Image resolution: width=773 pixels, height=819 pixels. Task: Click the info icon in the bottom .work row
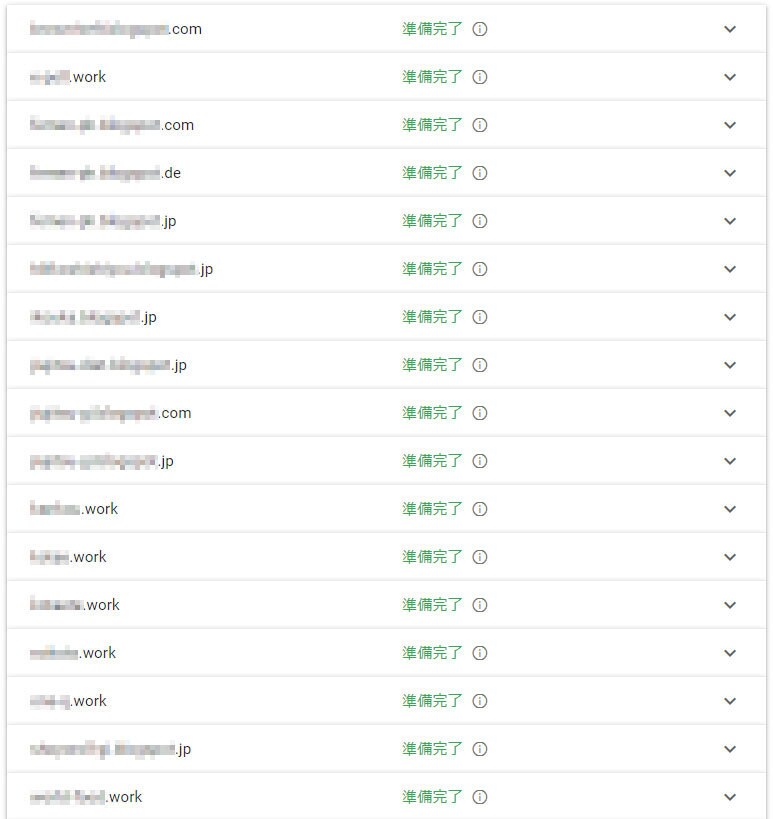479,797
